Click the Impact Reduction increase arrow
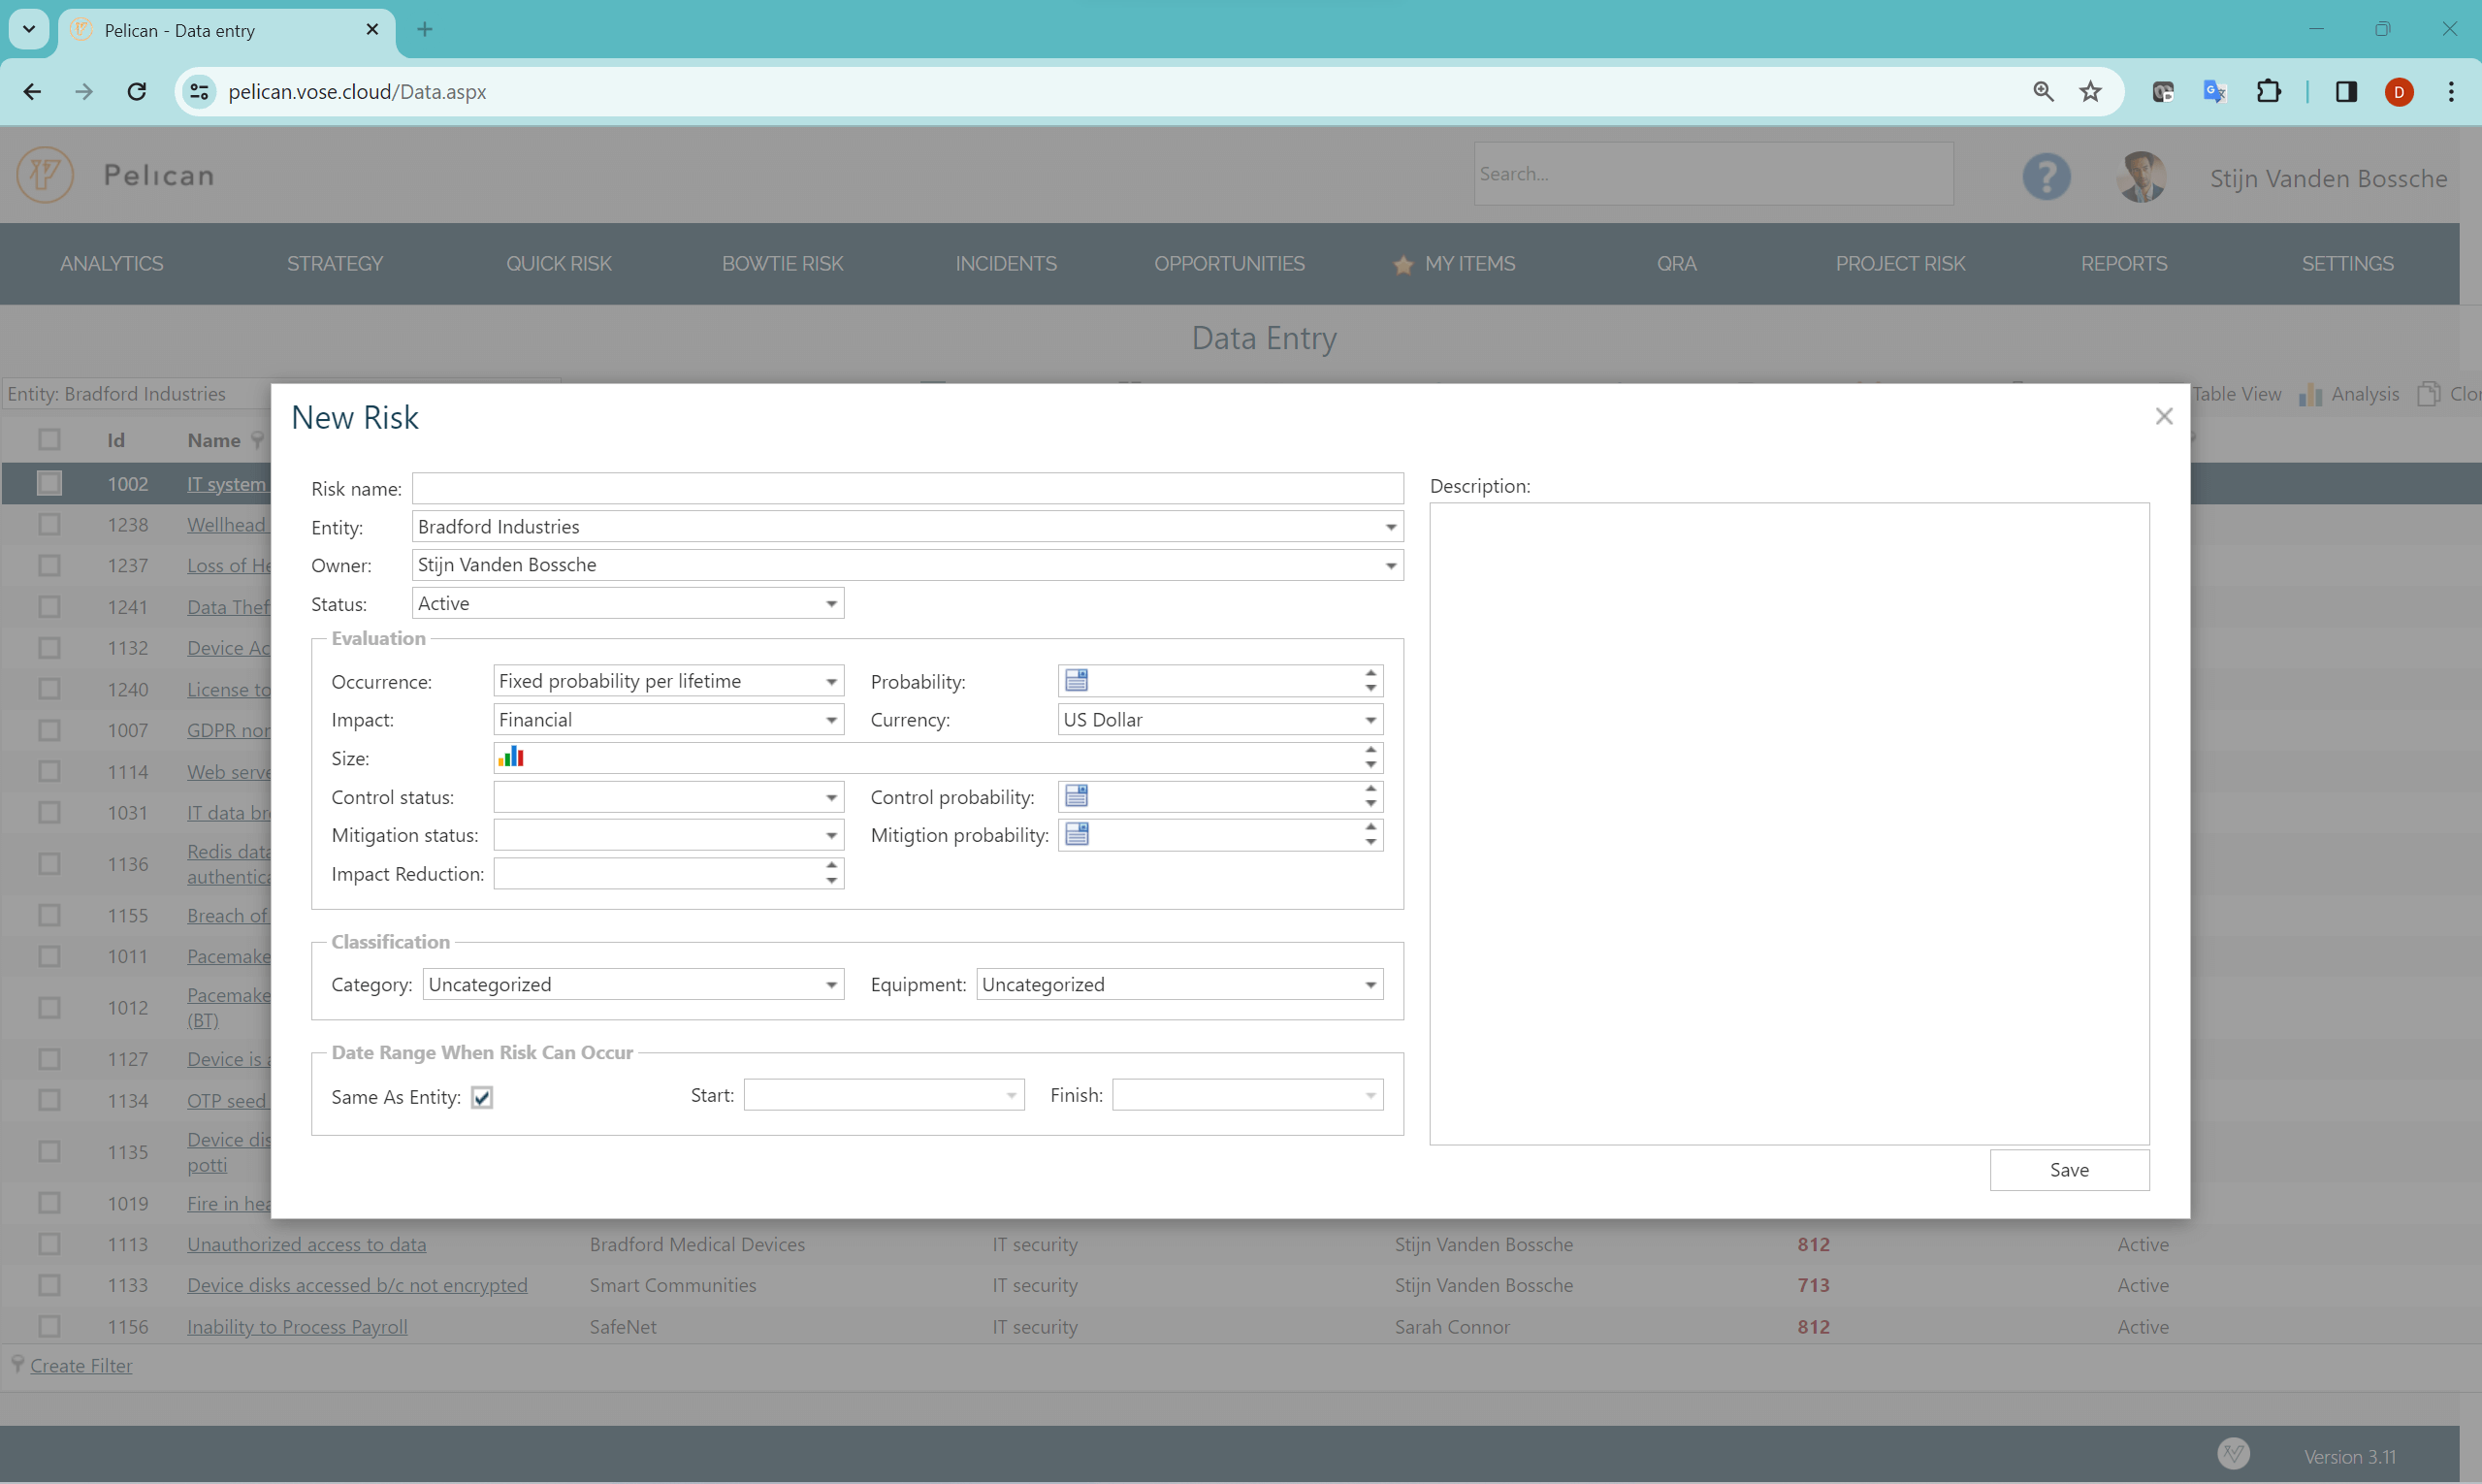Image resolution: width=2482 pixels, height=1484 pixels. (830, 865)
